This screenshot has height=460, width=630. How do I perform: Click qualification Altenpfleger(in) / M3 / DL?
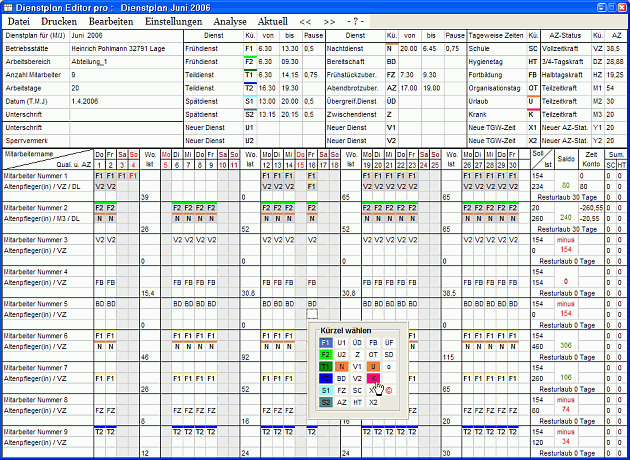(41, 219)
